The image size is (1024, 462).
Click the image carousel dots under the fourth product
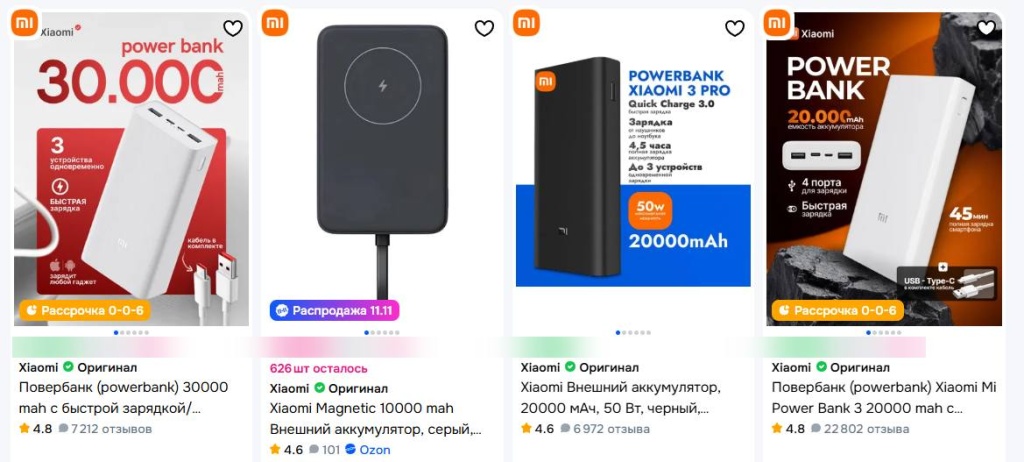coord(883,332)
